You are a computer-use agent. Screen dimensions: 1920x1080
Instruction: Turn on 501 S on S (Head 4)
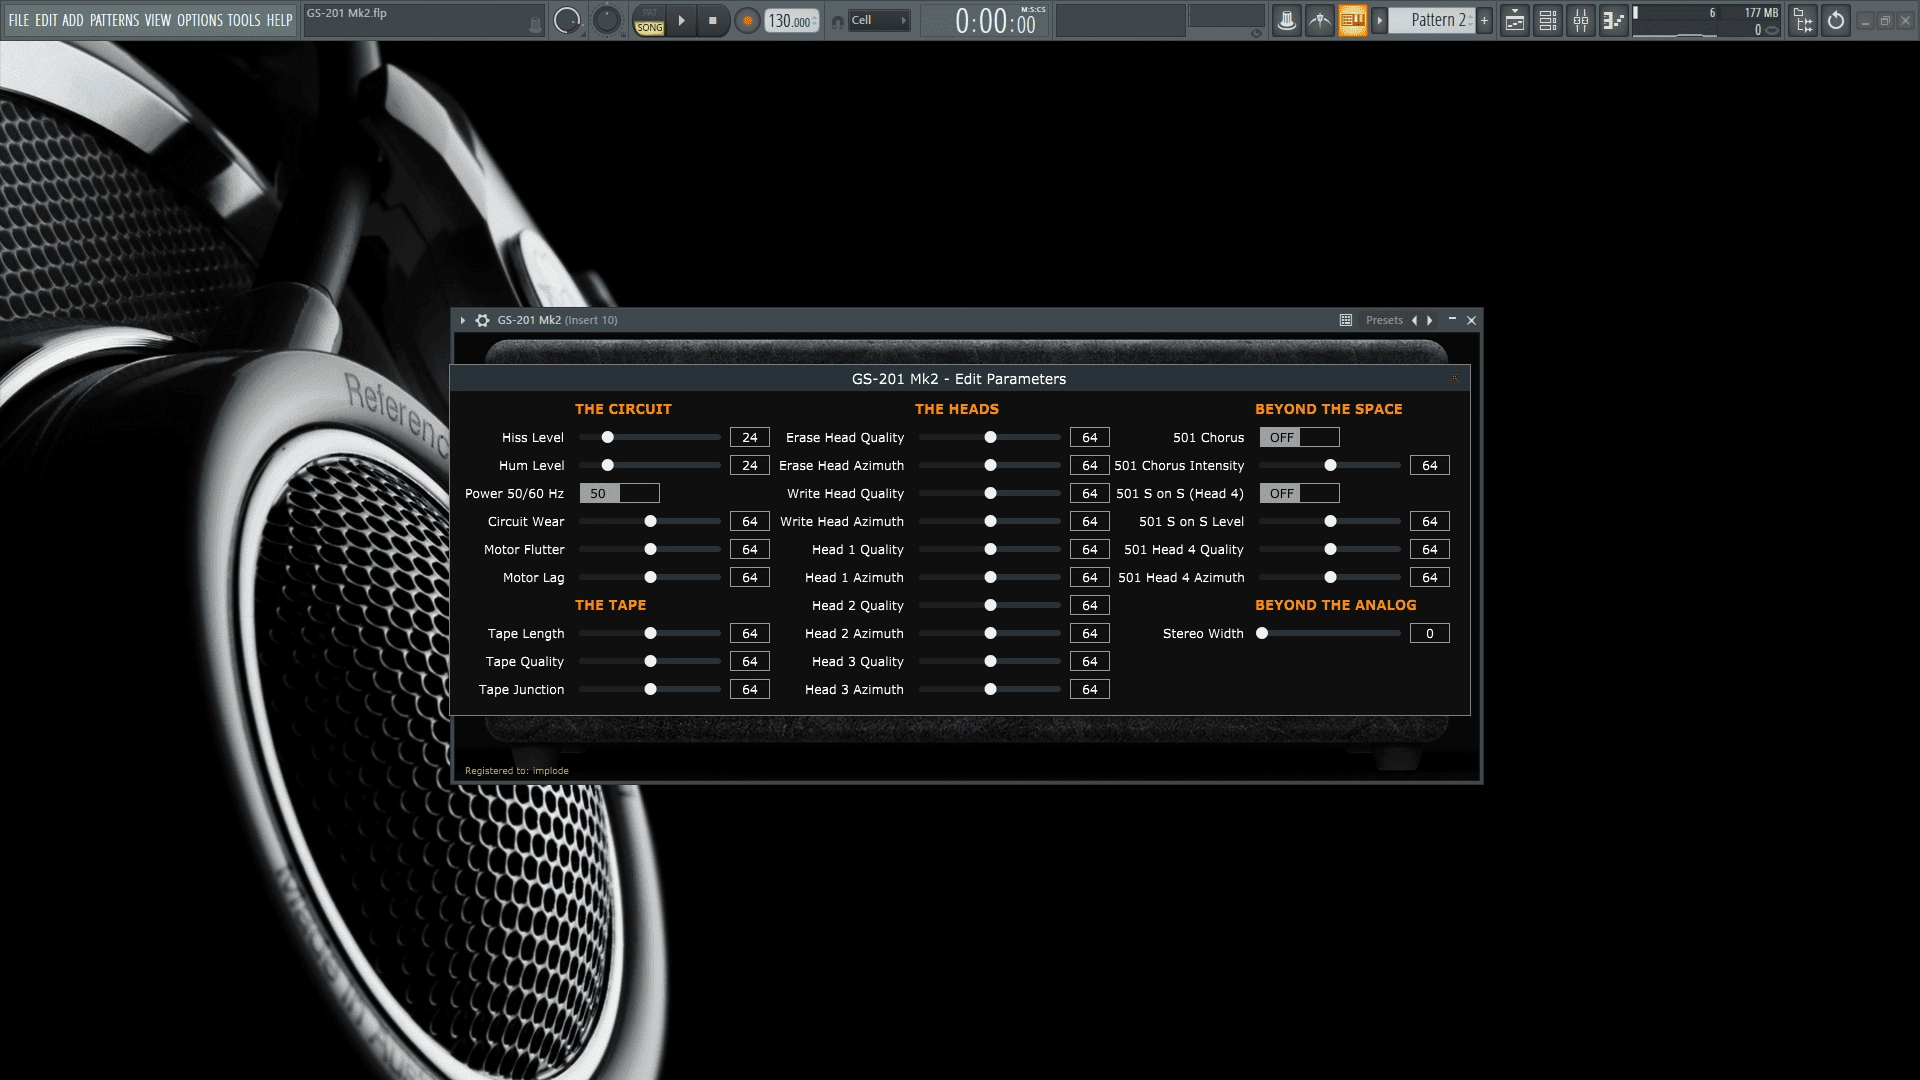pyautogui.click(x=1299, y=493)
